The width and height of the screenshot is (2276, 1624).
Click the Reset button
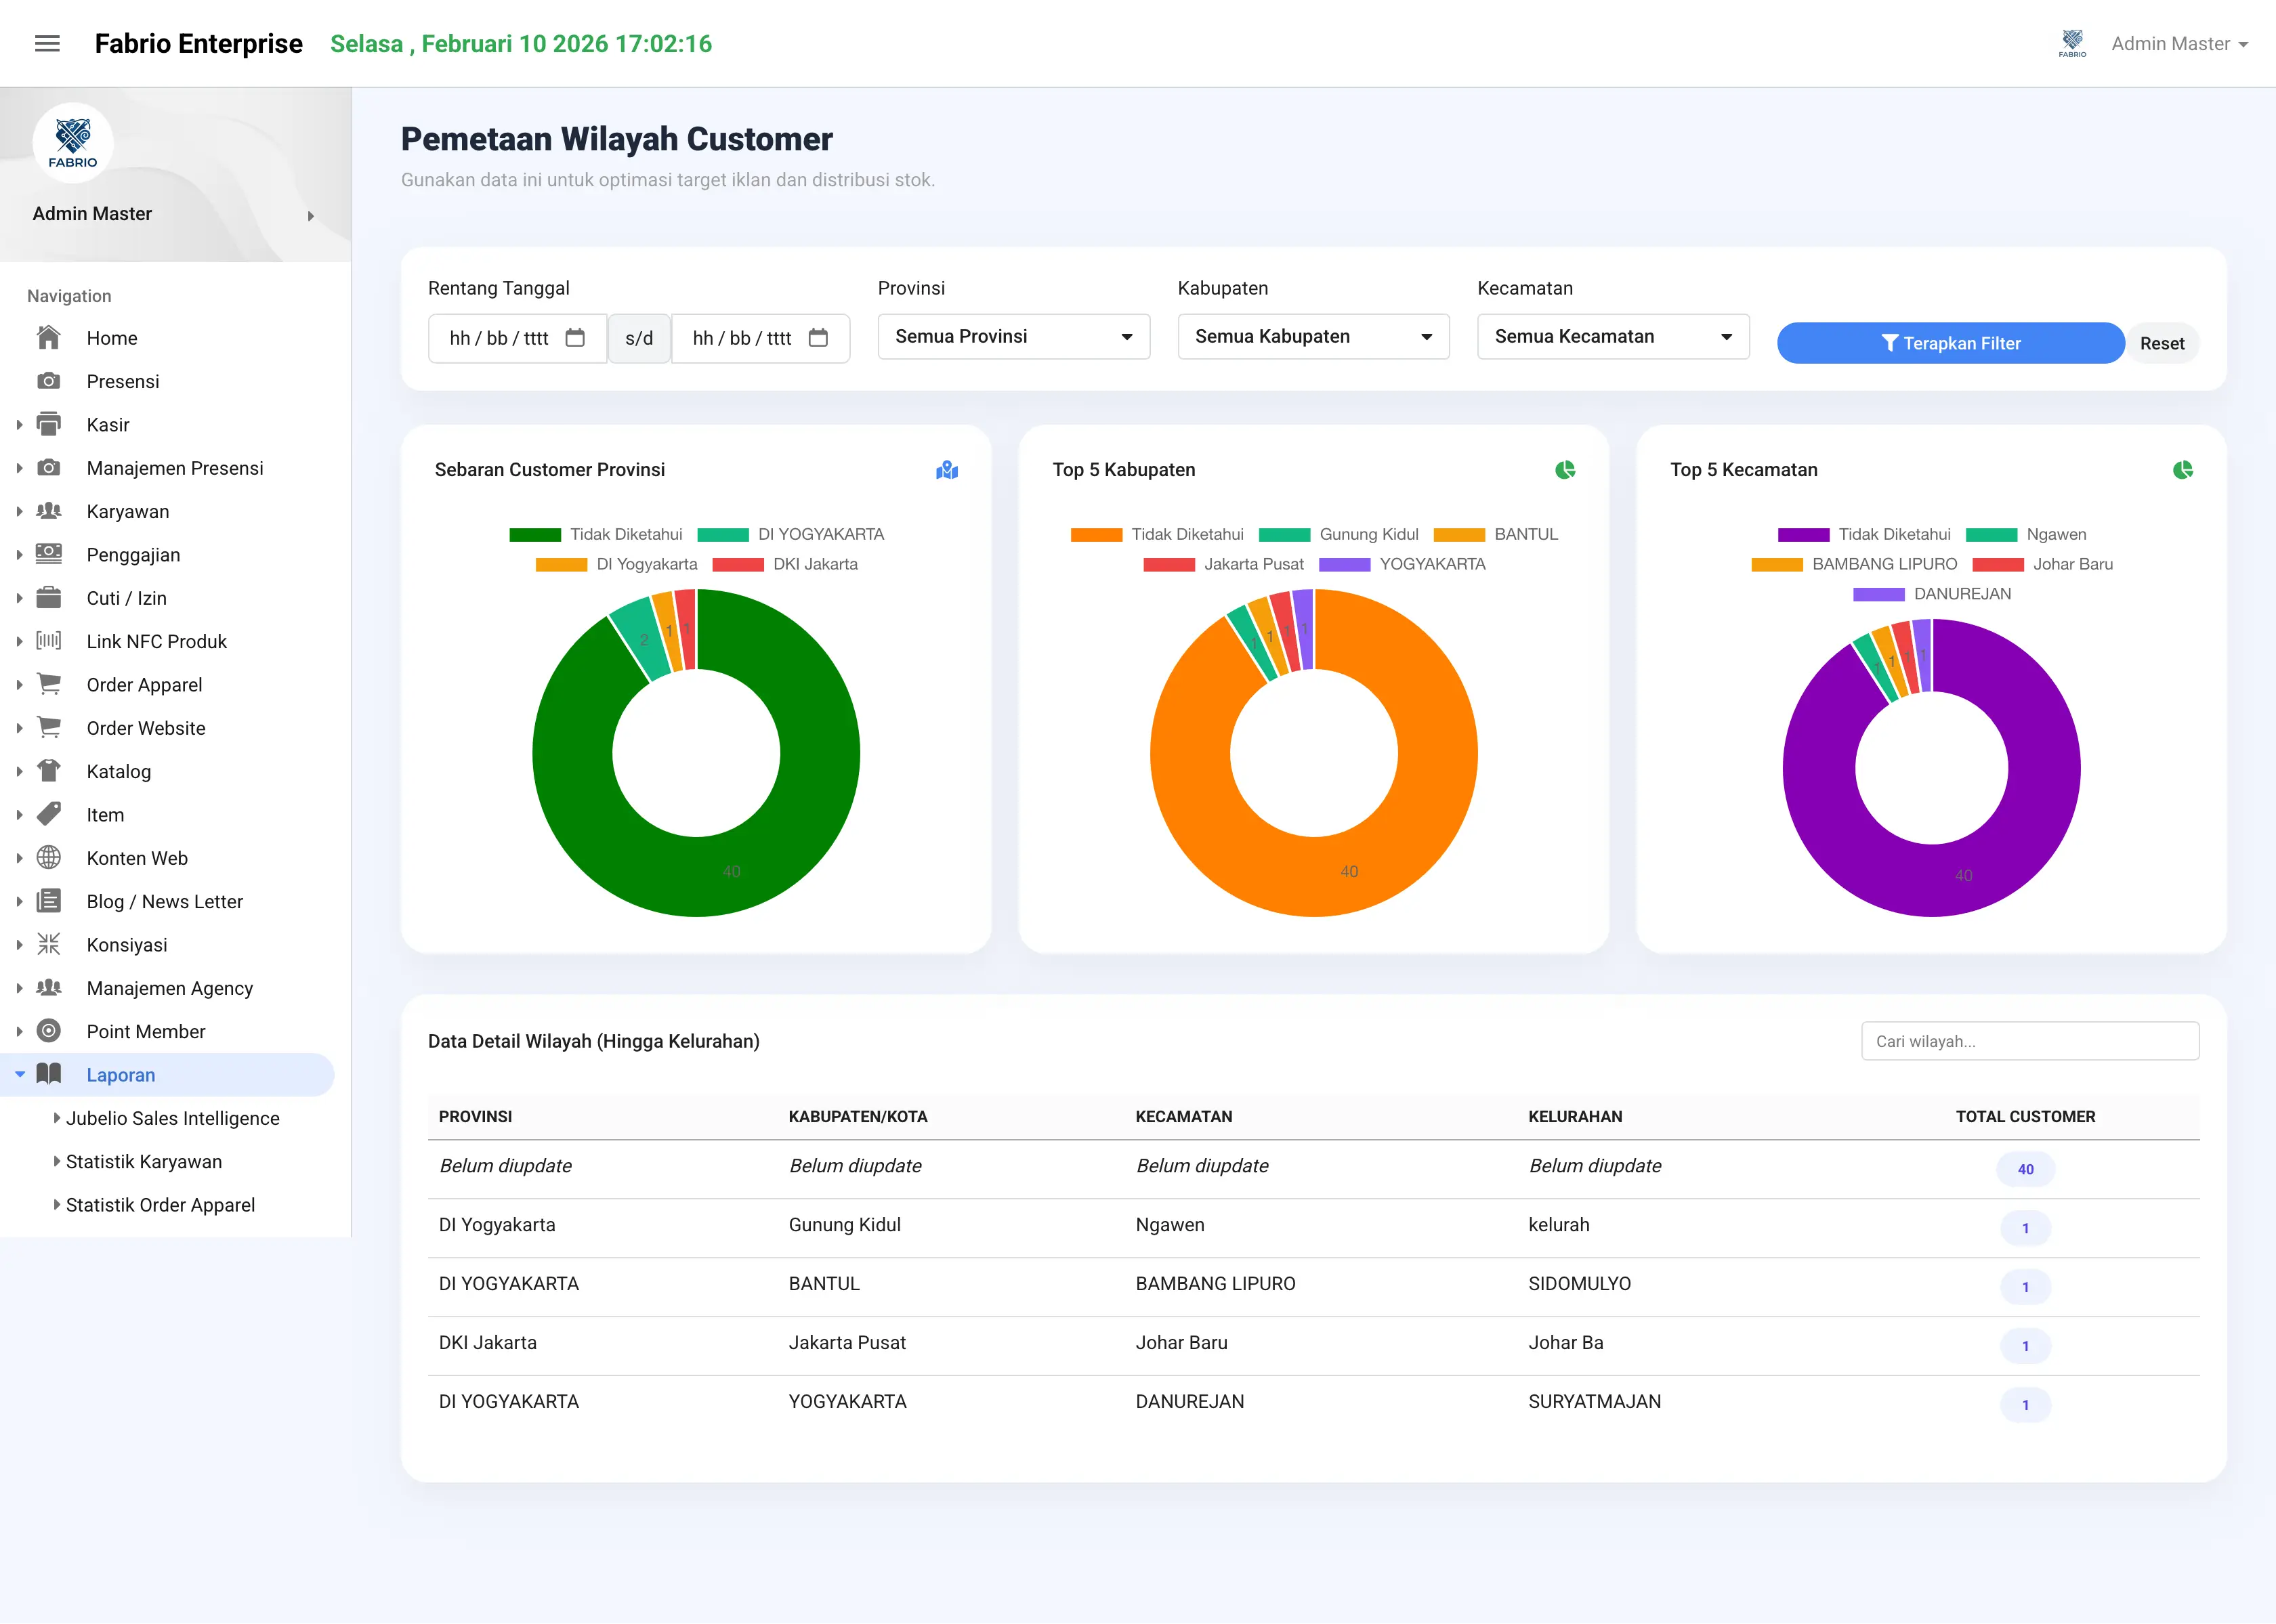pos(2162,343)
